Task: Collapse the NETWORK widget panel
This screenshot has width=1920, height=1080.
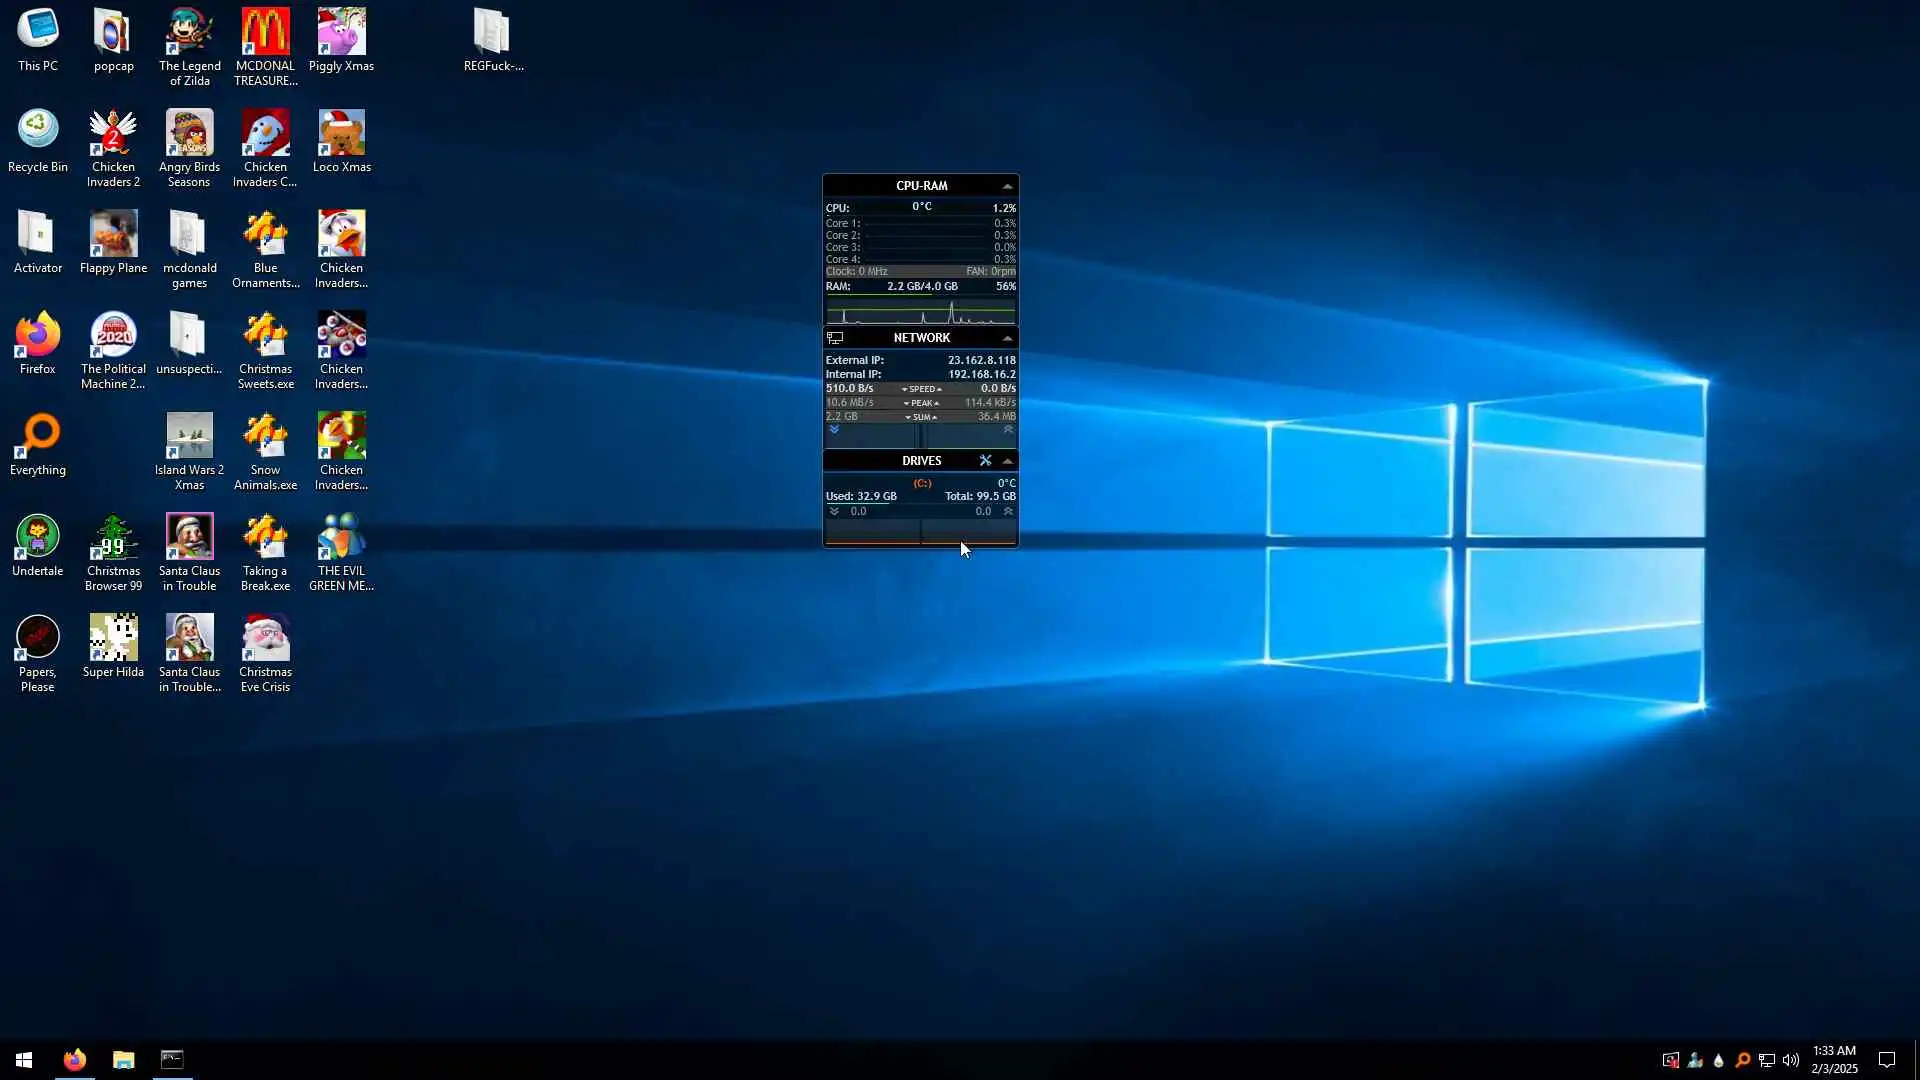Action: (1007, 338)
